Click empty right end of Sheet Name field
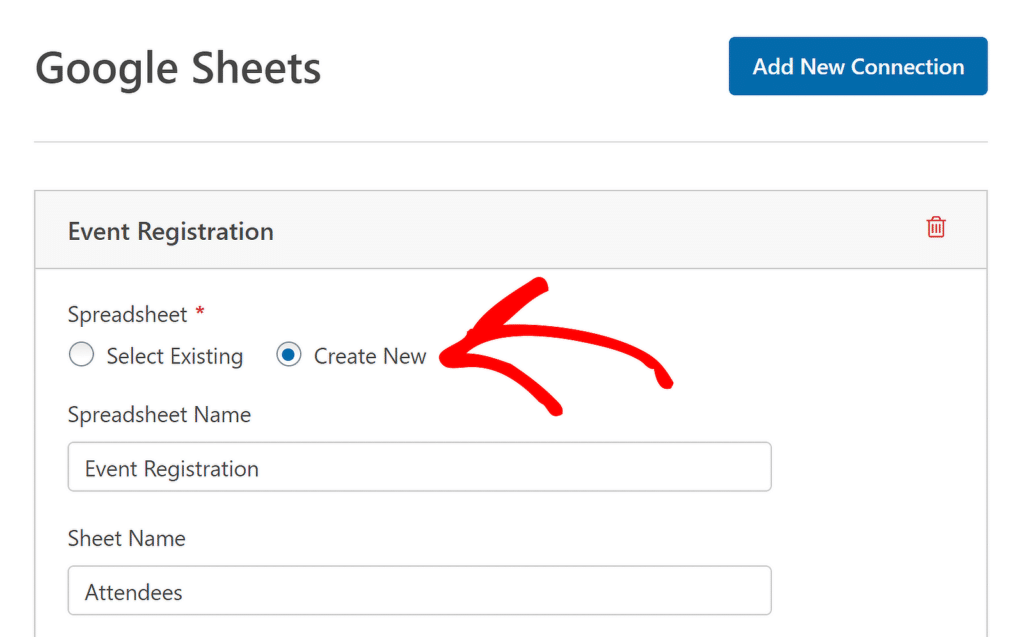 coord(700,591)
